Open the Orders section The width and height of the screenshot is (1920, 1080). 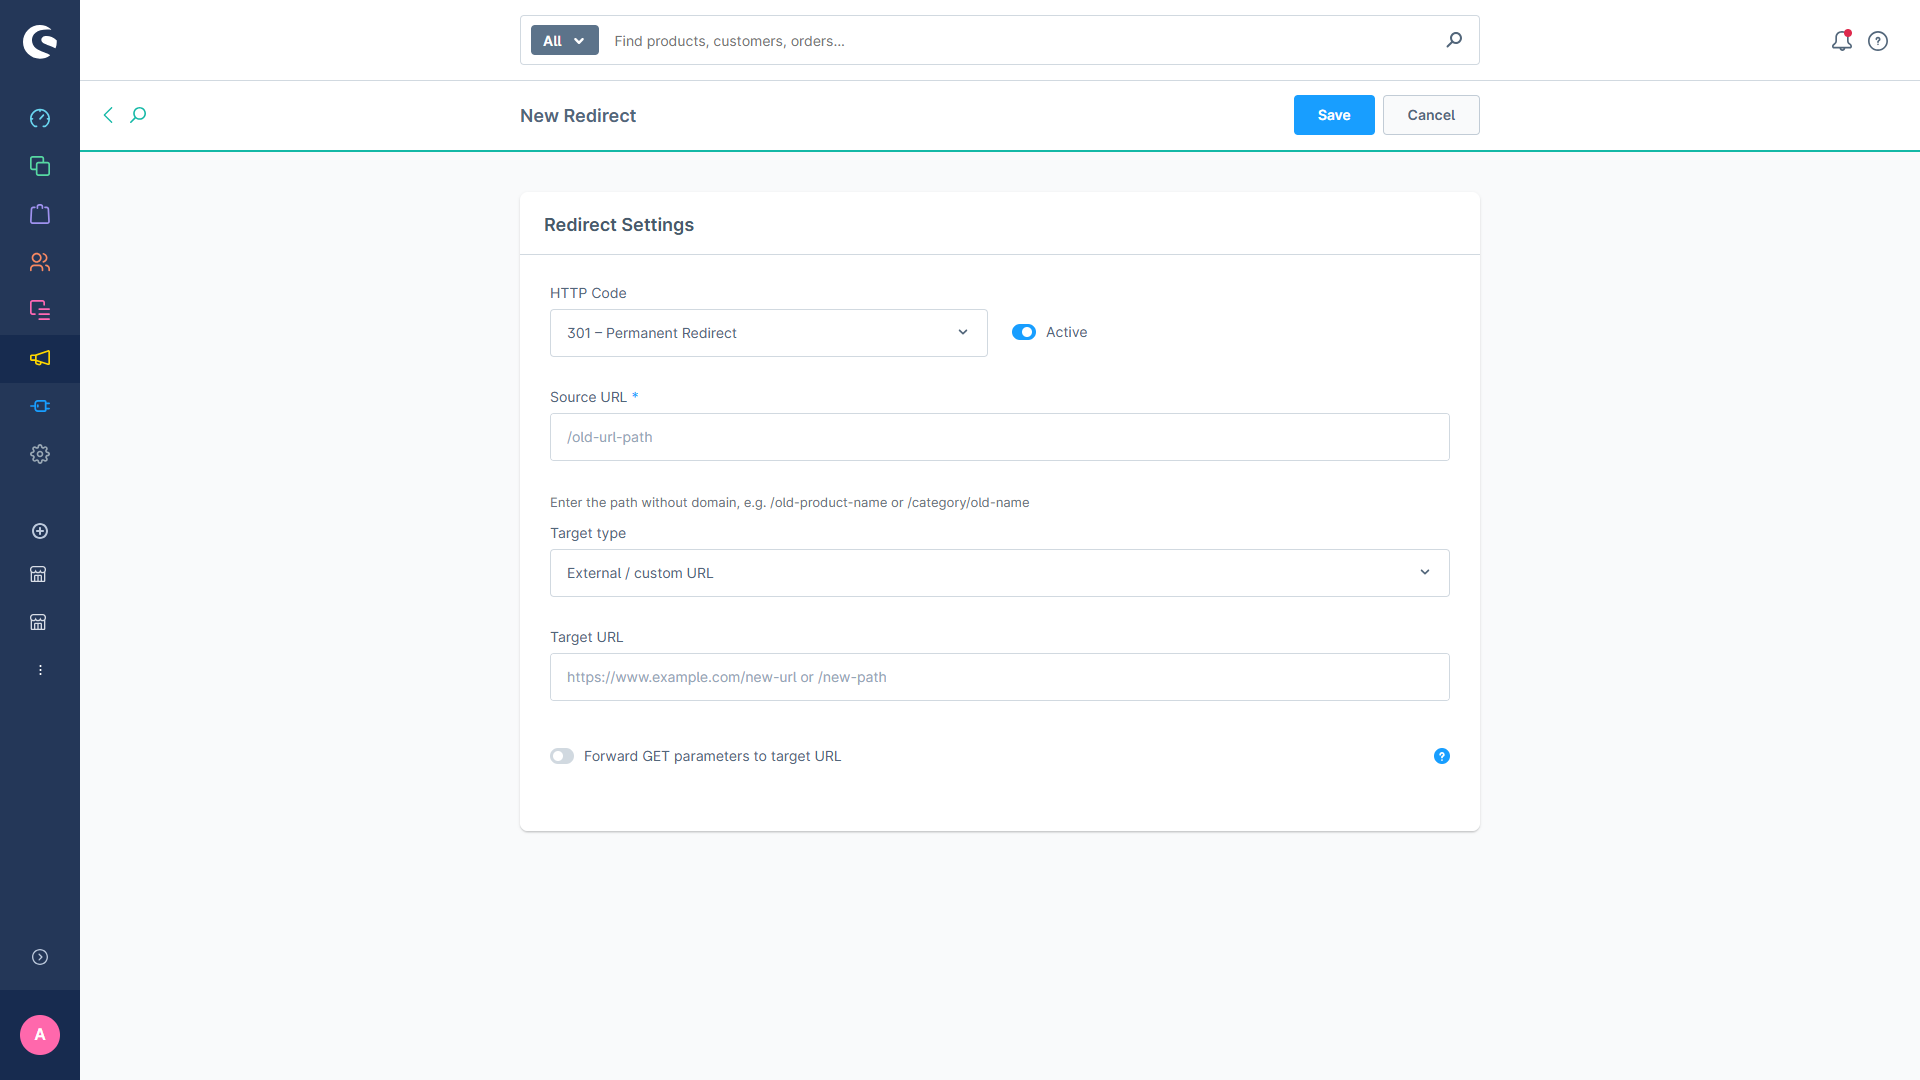(40, 214)
